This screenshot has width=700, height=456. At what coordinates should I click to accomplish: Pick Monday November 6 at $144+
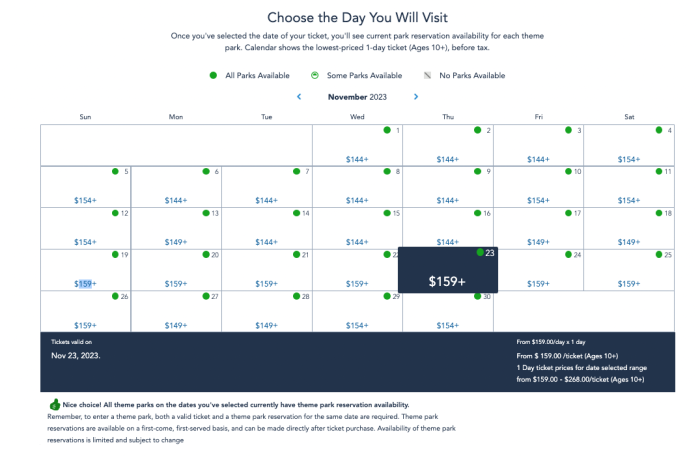click(x=176, y=186)
